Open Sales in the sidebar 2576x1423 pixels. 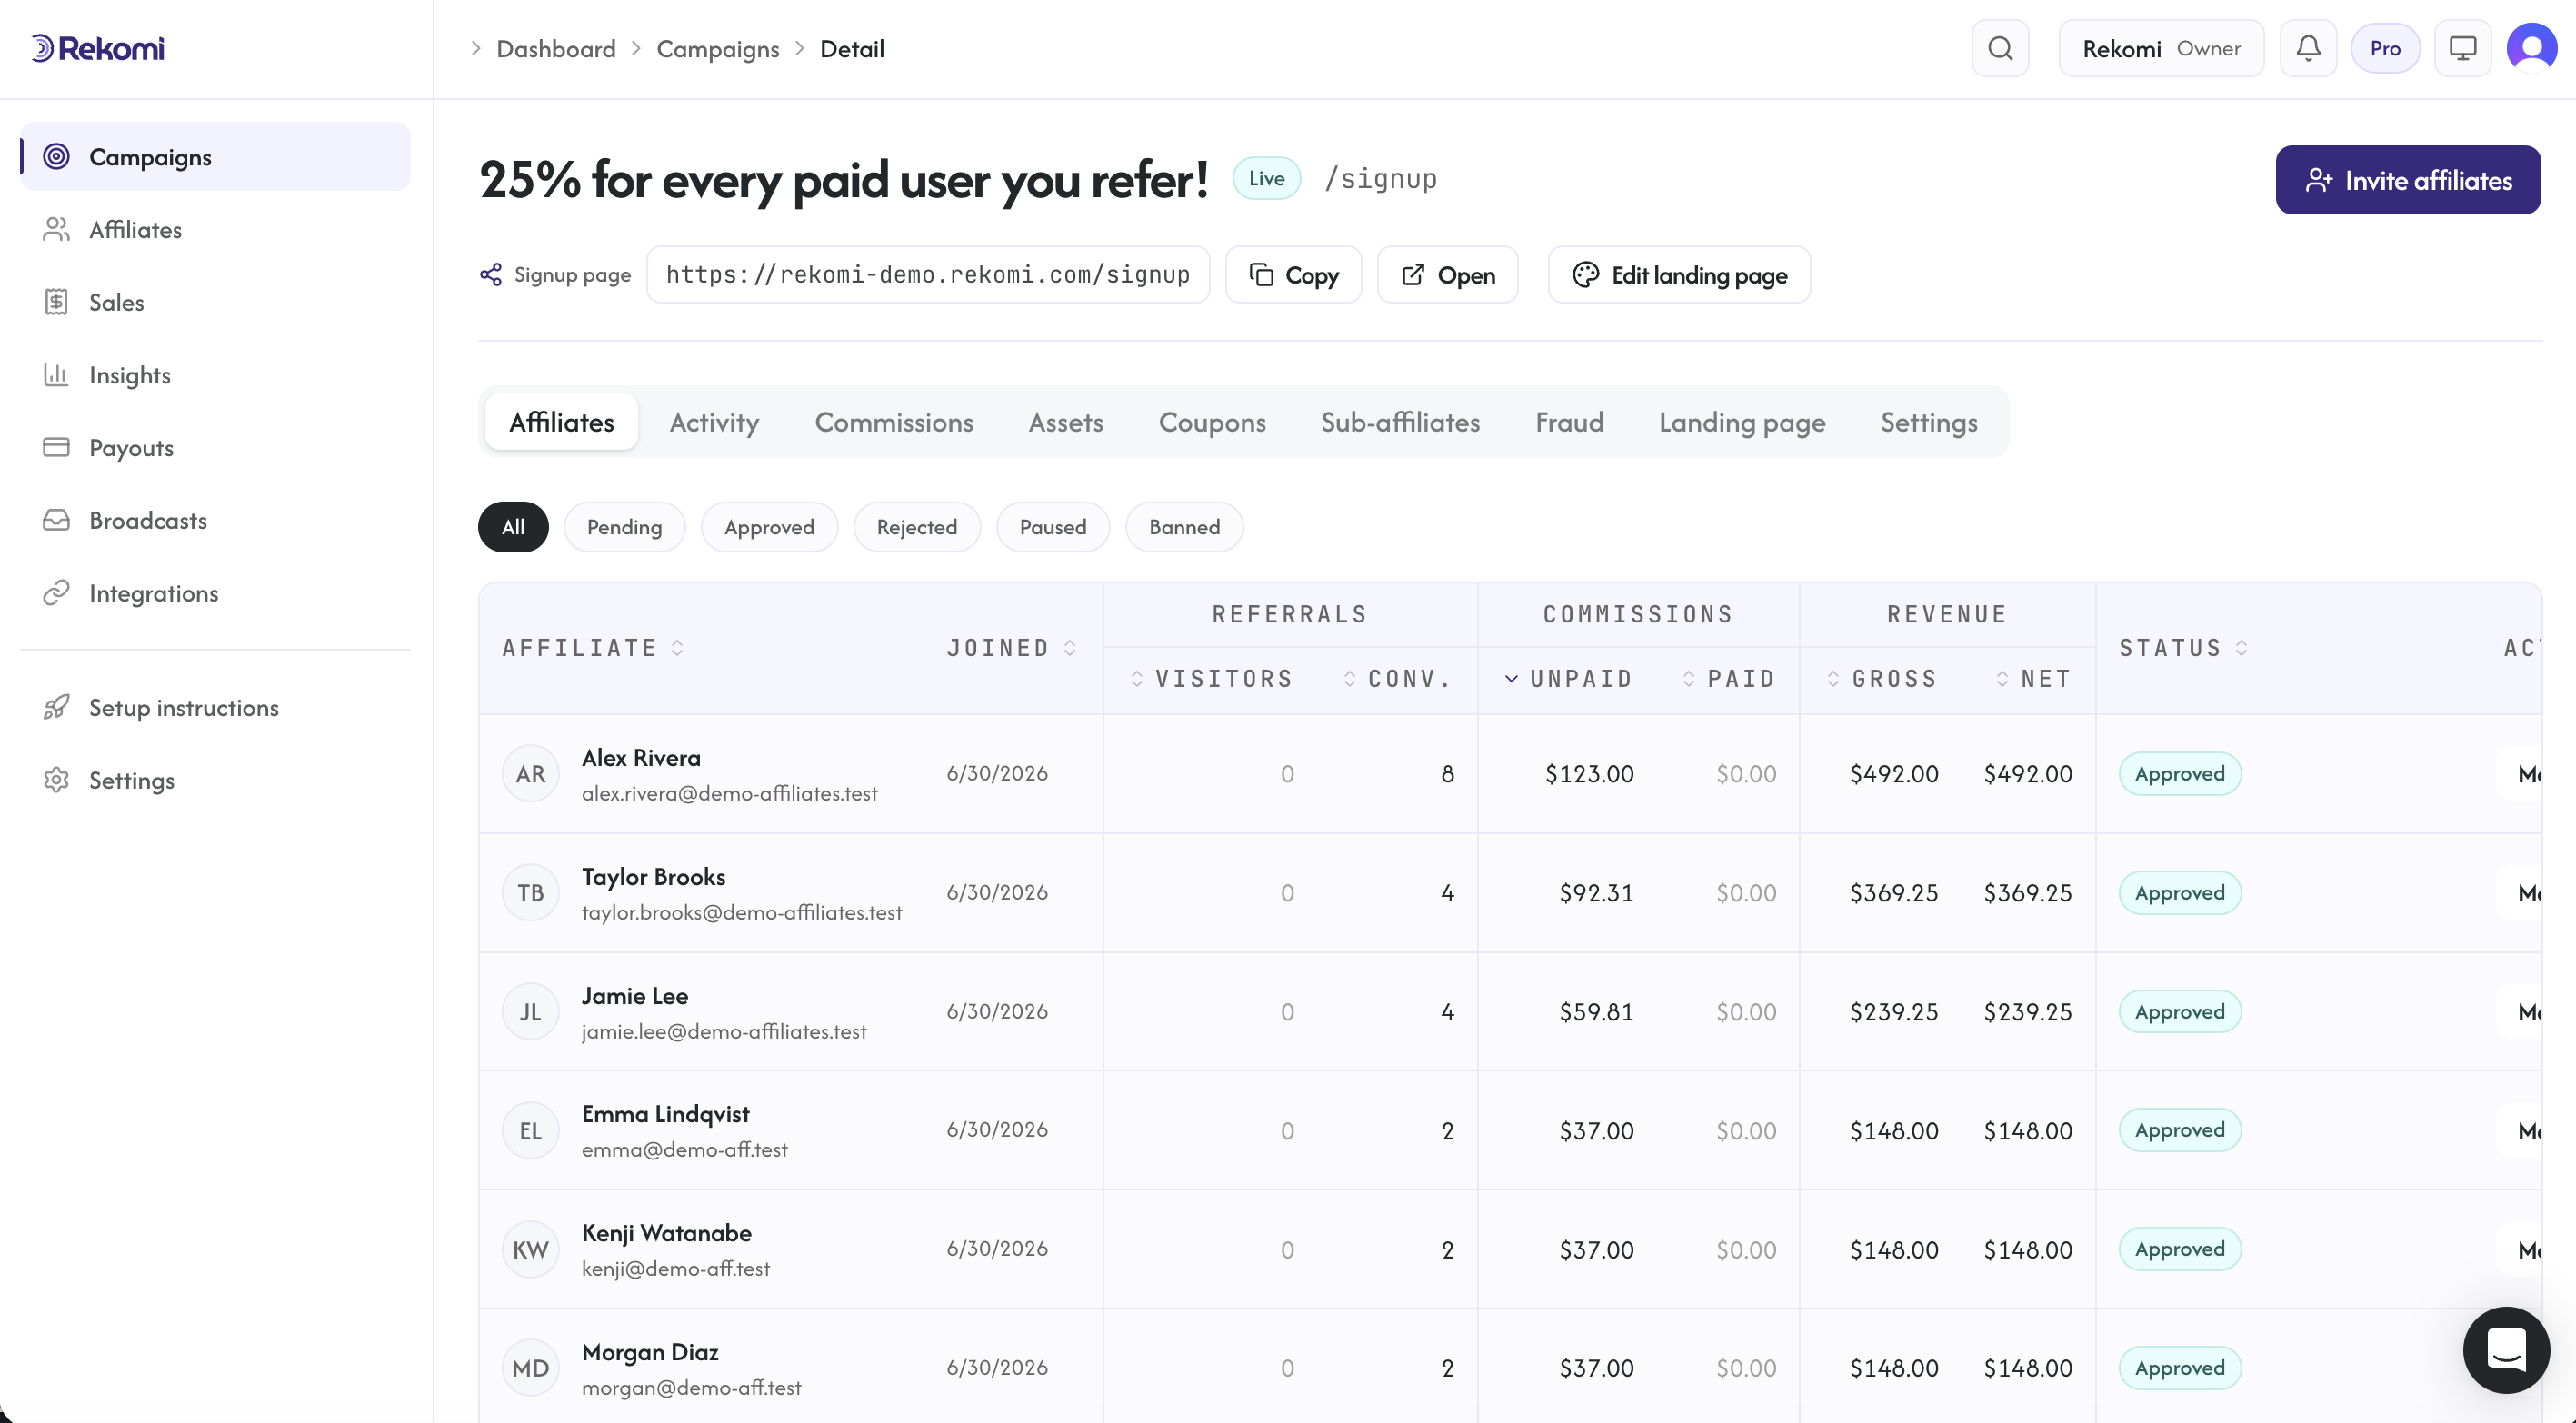coord(215,302)
